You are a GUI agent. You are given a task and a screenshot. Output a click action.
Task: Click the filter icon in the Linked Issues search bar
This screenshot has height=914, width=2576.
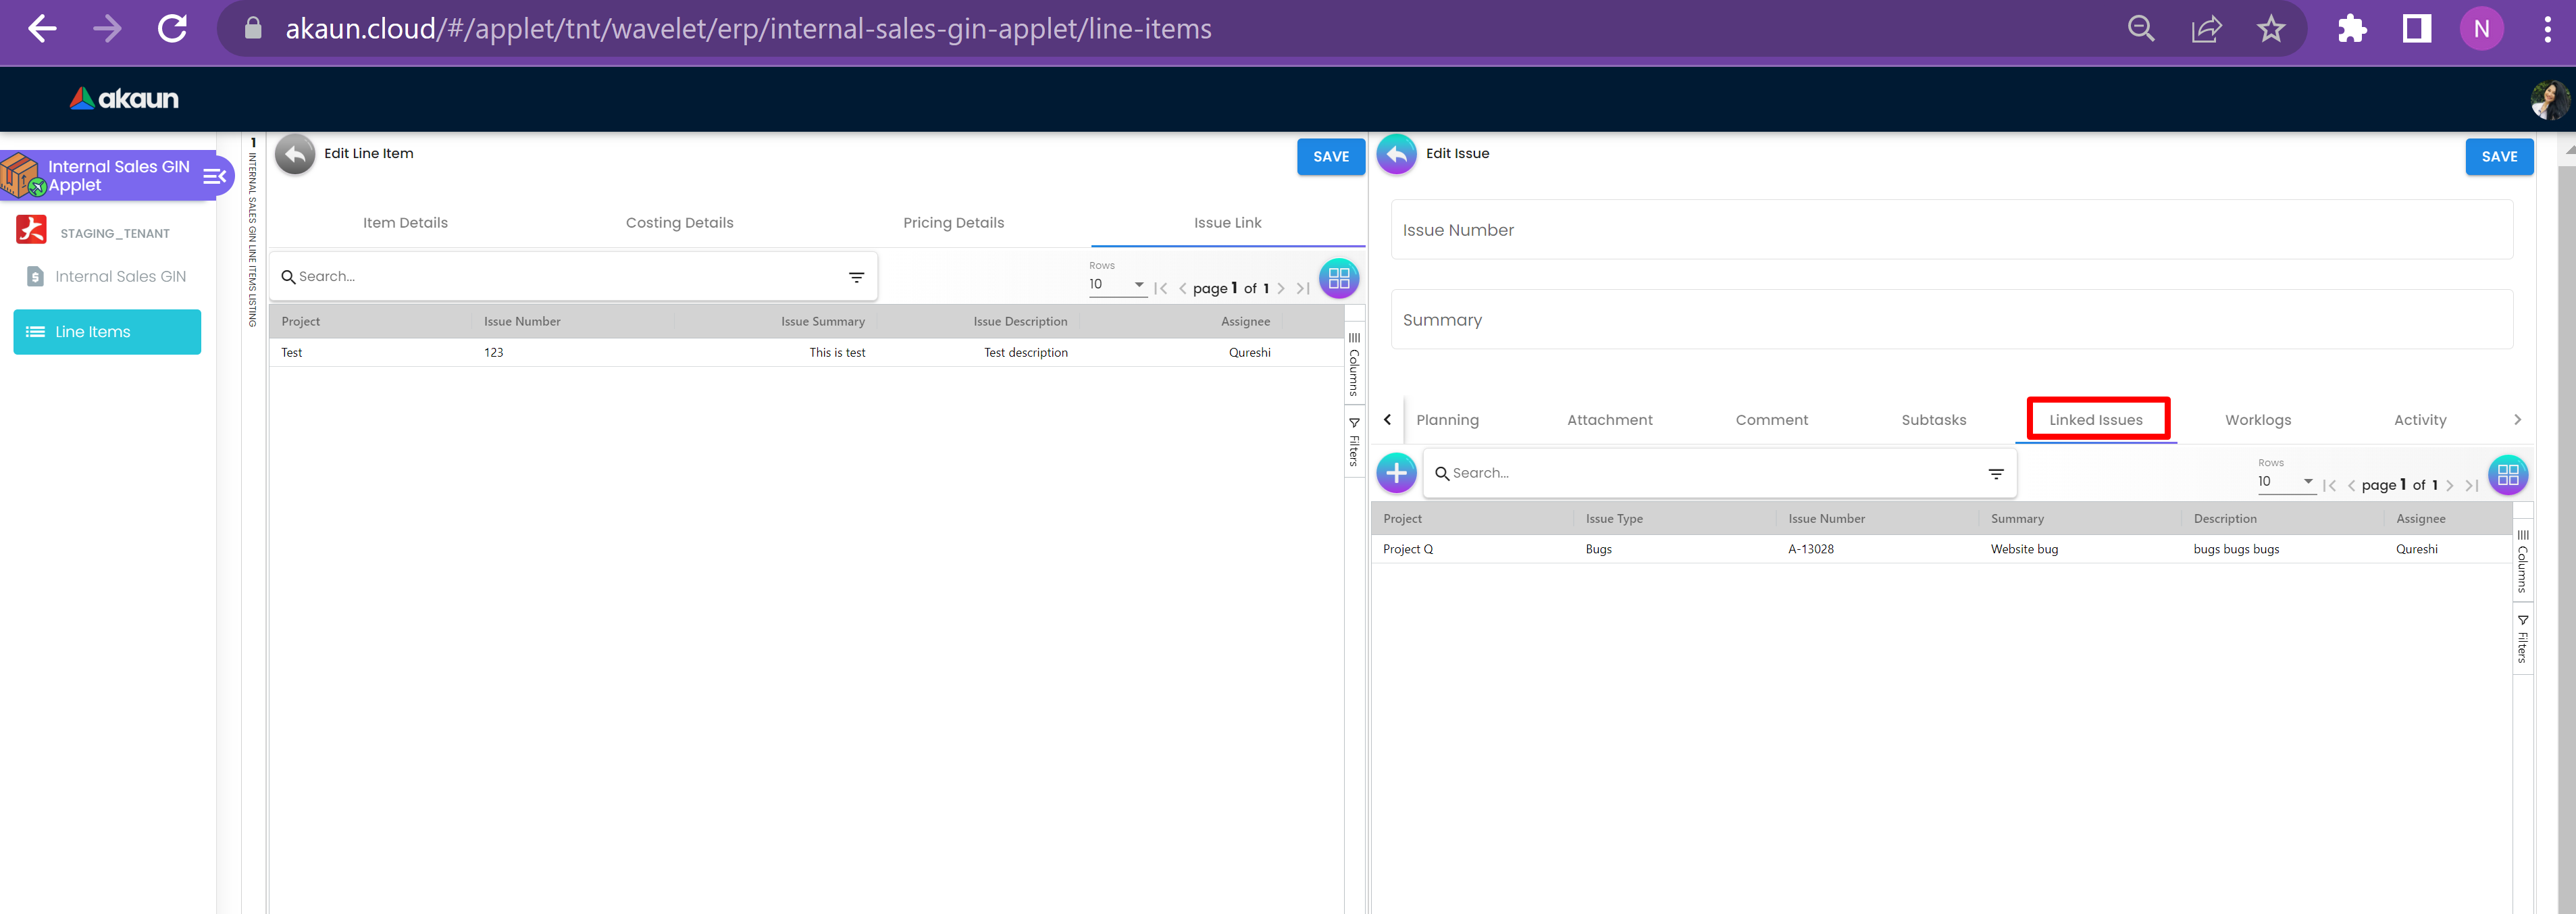(1995, 474)
